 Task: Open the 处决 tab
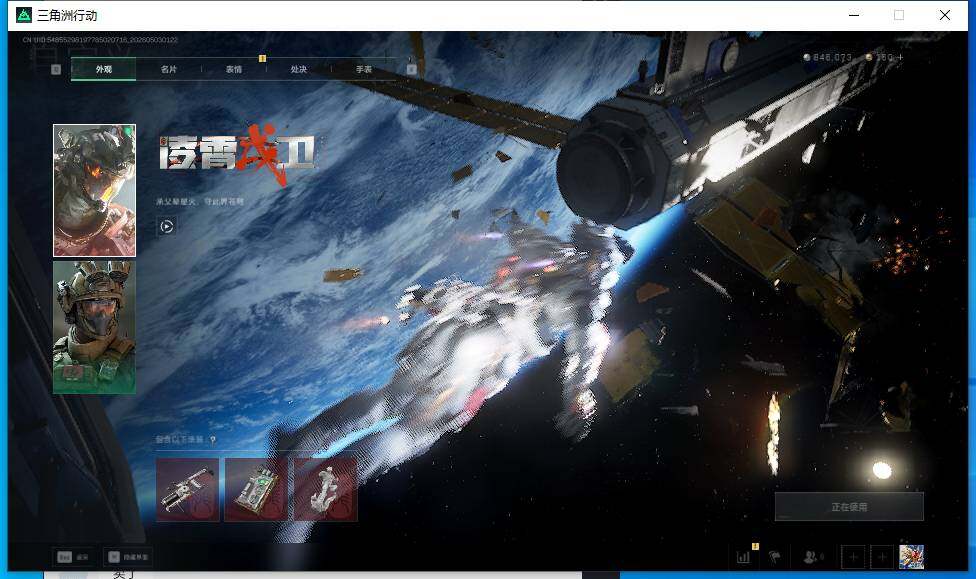[298, 69]
